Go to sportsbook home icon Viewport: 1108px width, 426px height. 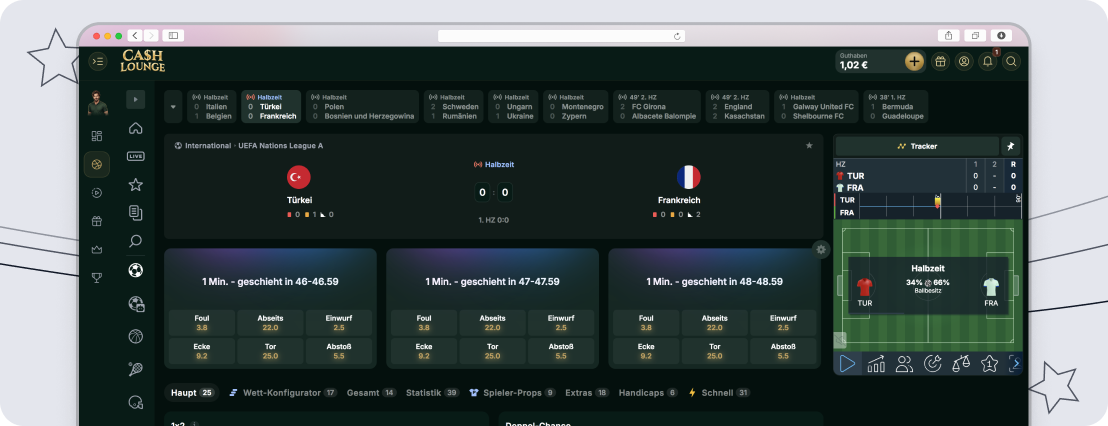(136, 128)
